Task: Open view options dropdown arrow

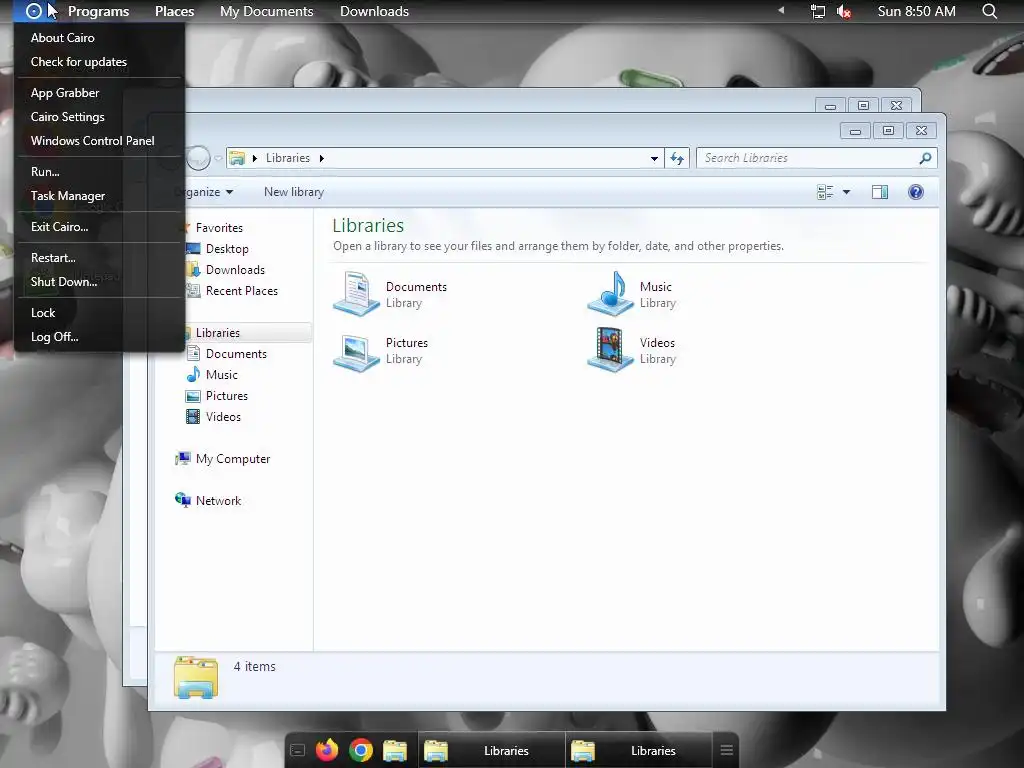Action: coord(846,192)
